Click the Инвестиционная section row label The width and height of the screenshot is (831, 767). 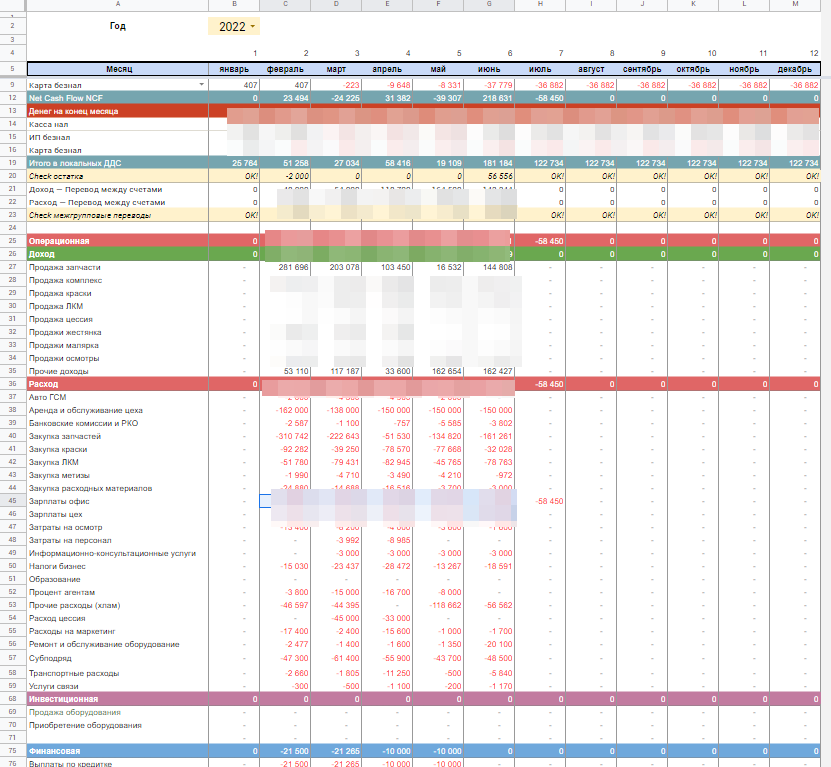pos(63,699)
